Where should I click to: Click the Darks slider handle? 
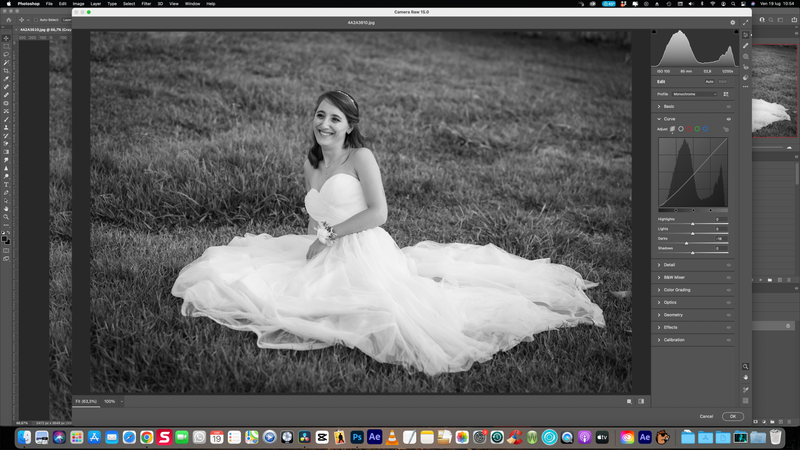(x=686, y=243)
